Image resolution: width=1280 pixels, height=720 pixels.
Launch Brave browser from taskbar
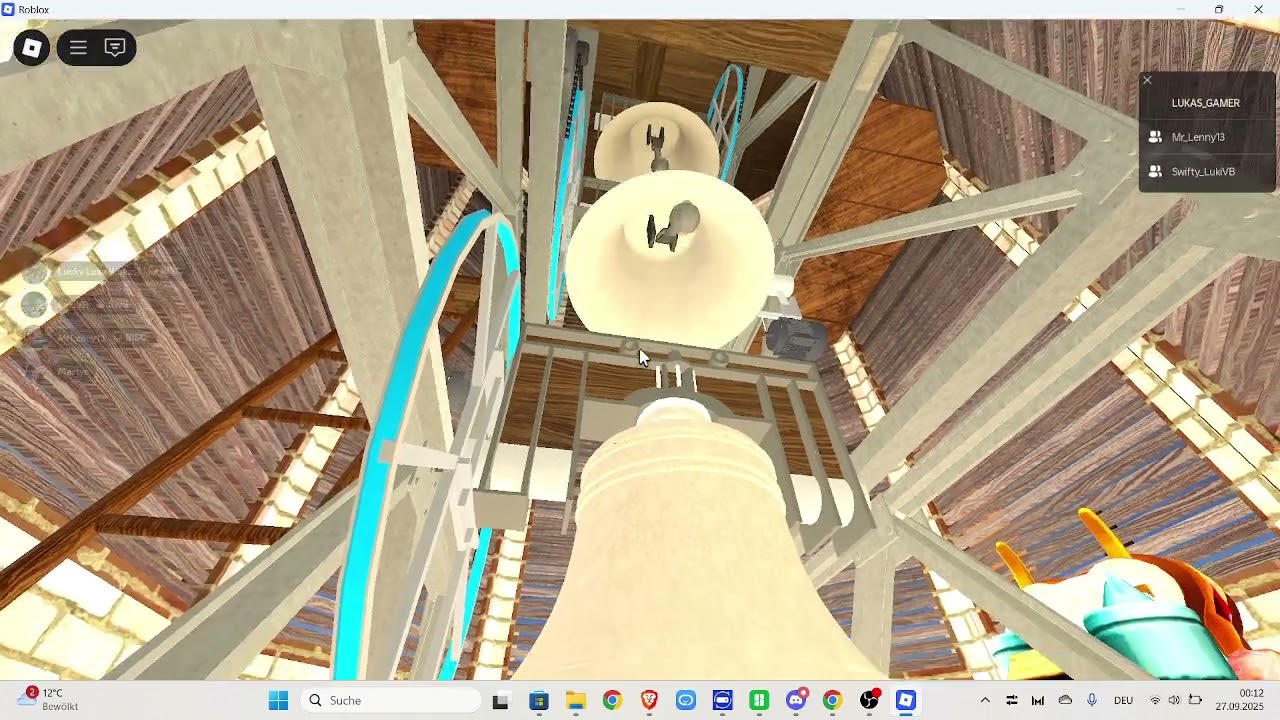[649, 701]
